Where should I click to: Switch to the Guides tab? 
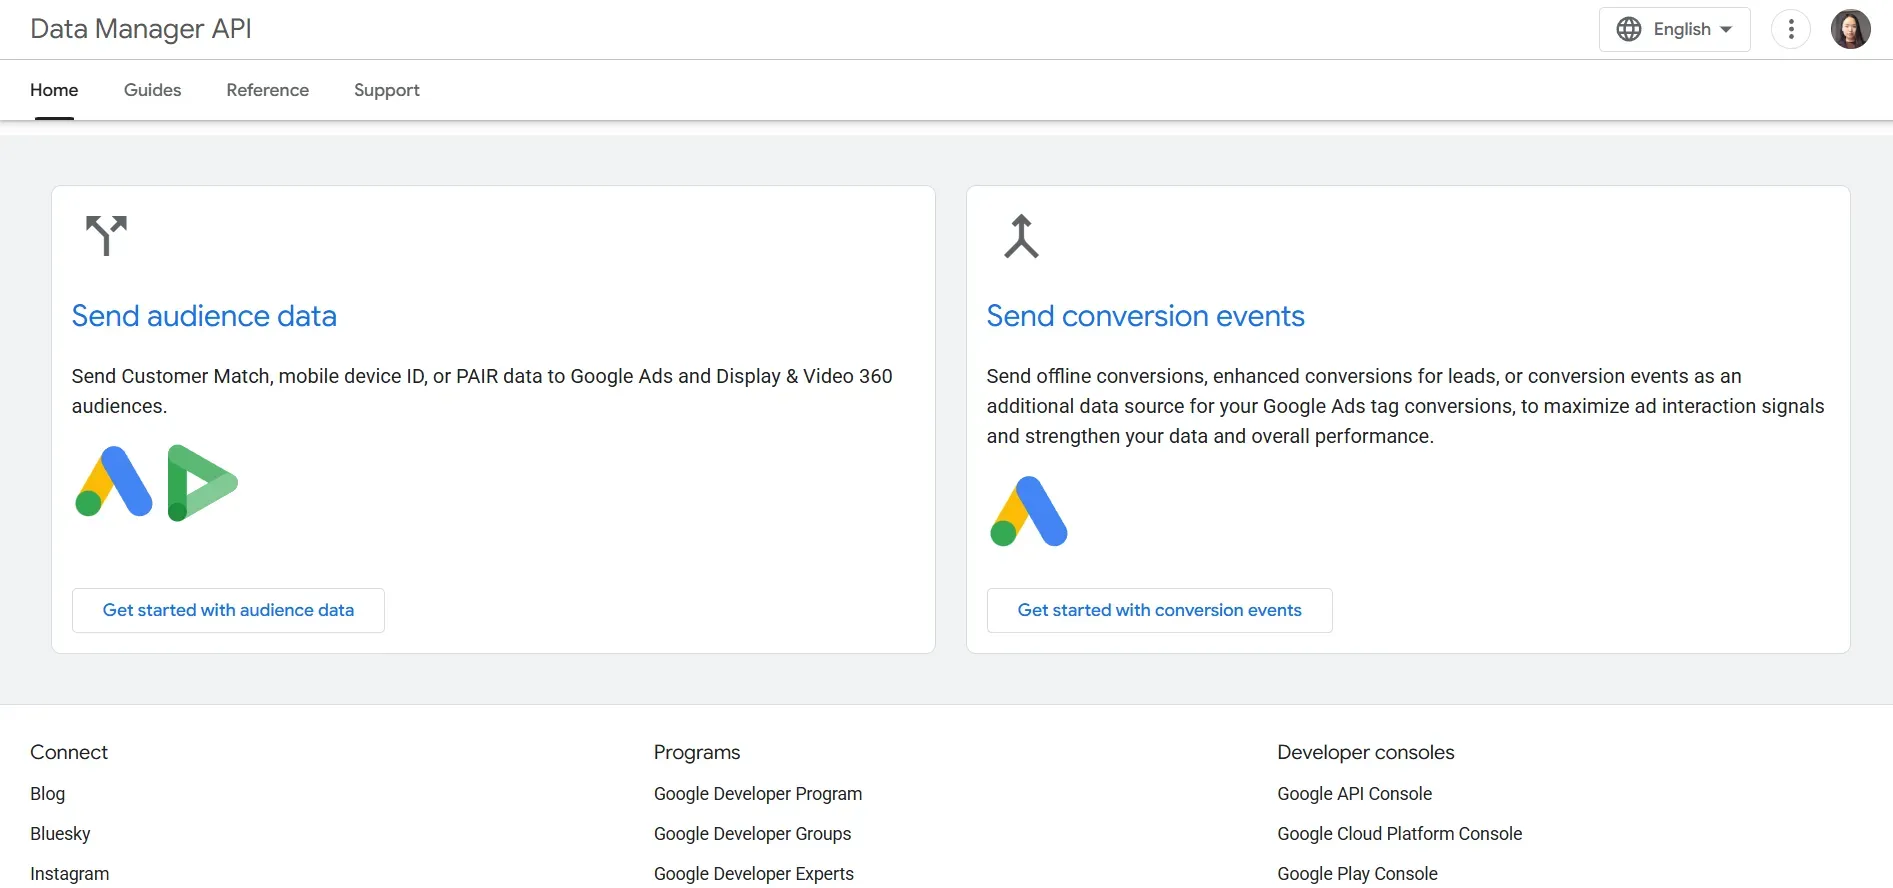tap(152, 90)
